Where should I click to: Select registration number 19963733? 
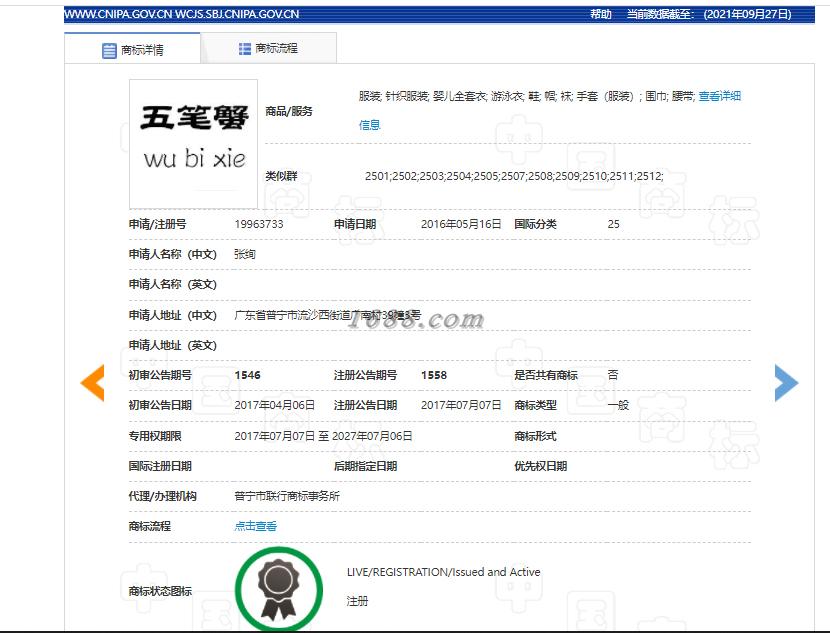tap(259, 224)
